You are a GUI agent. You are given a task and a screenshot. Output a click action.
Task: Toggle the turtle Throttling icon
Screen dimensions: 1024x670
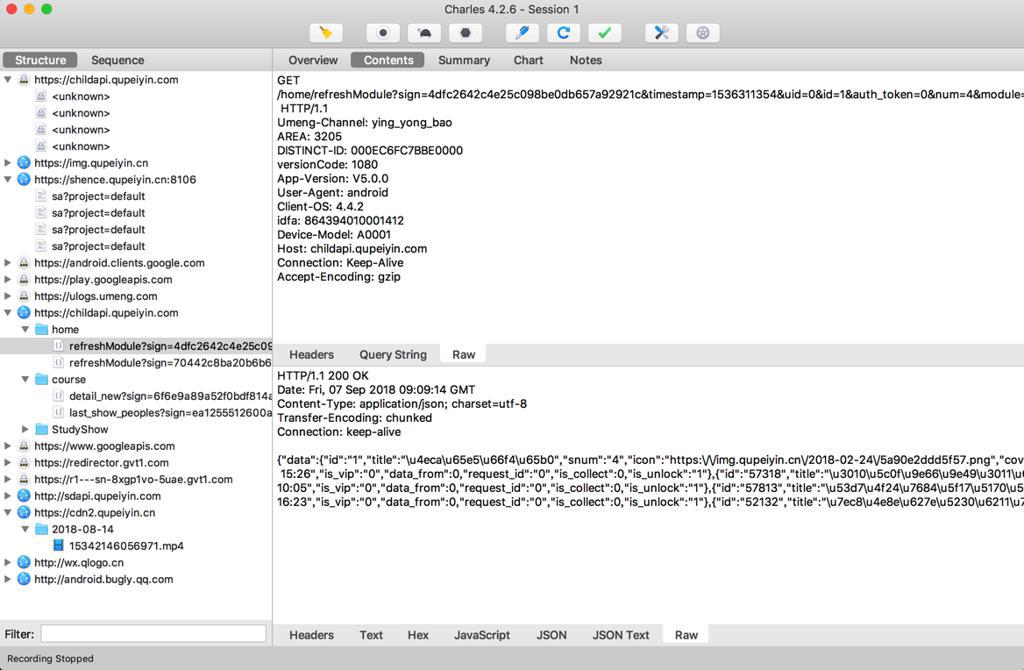(424, 33)
